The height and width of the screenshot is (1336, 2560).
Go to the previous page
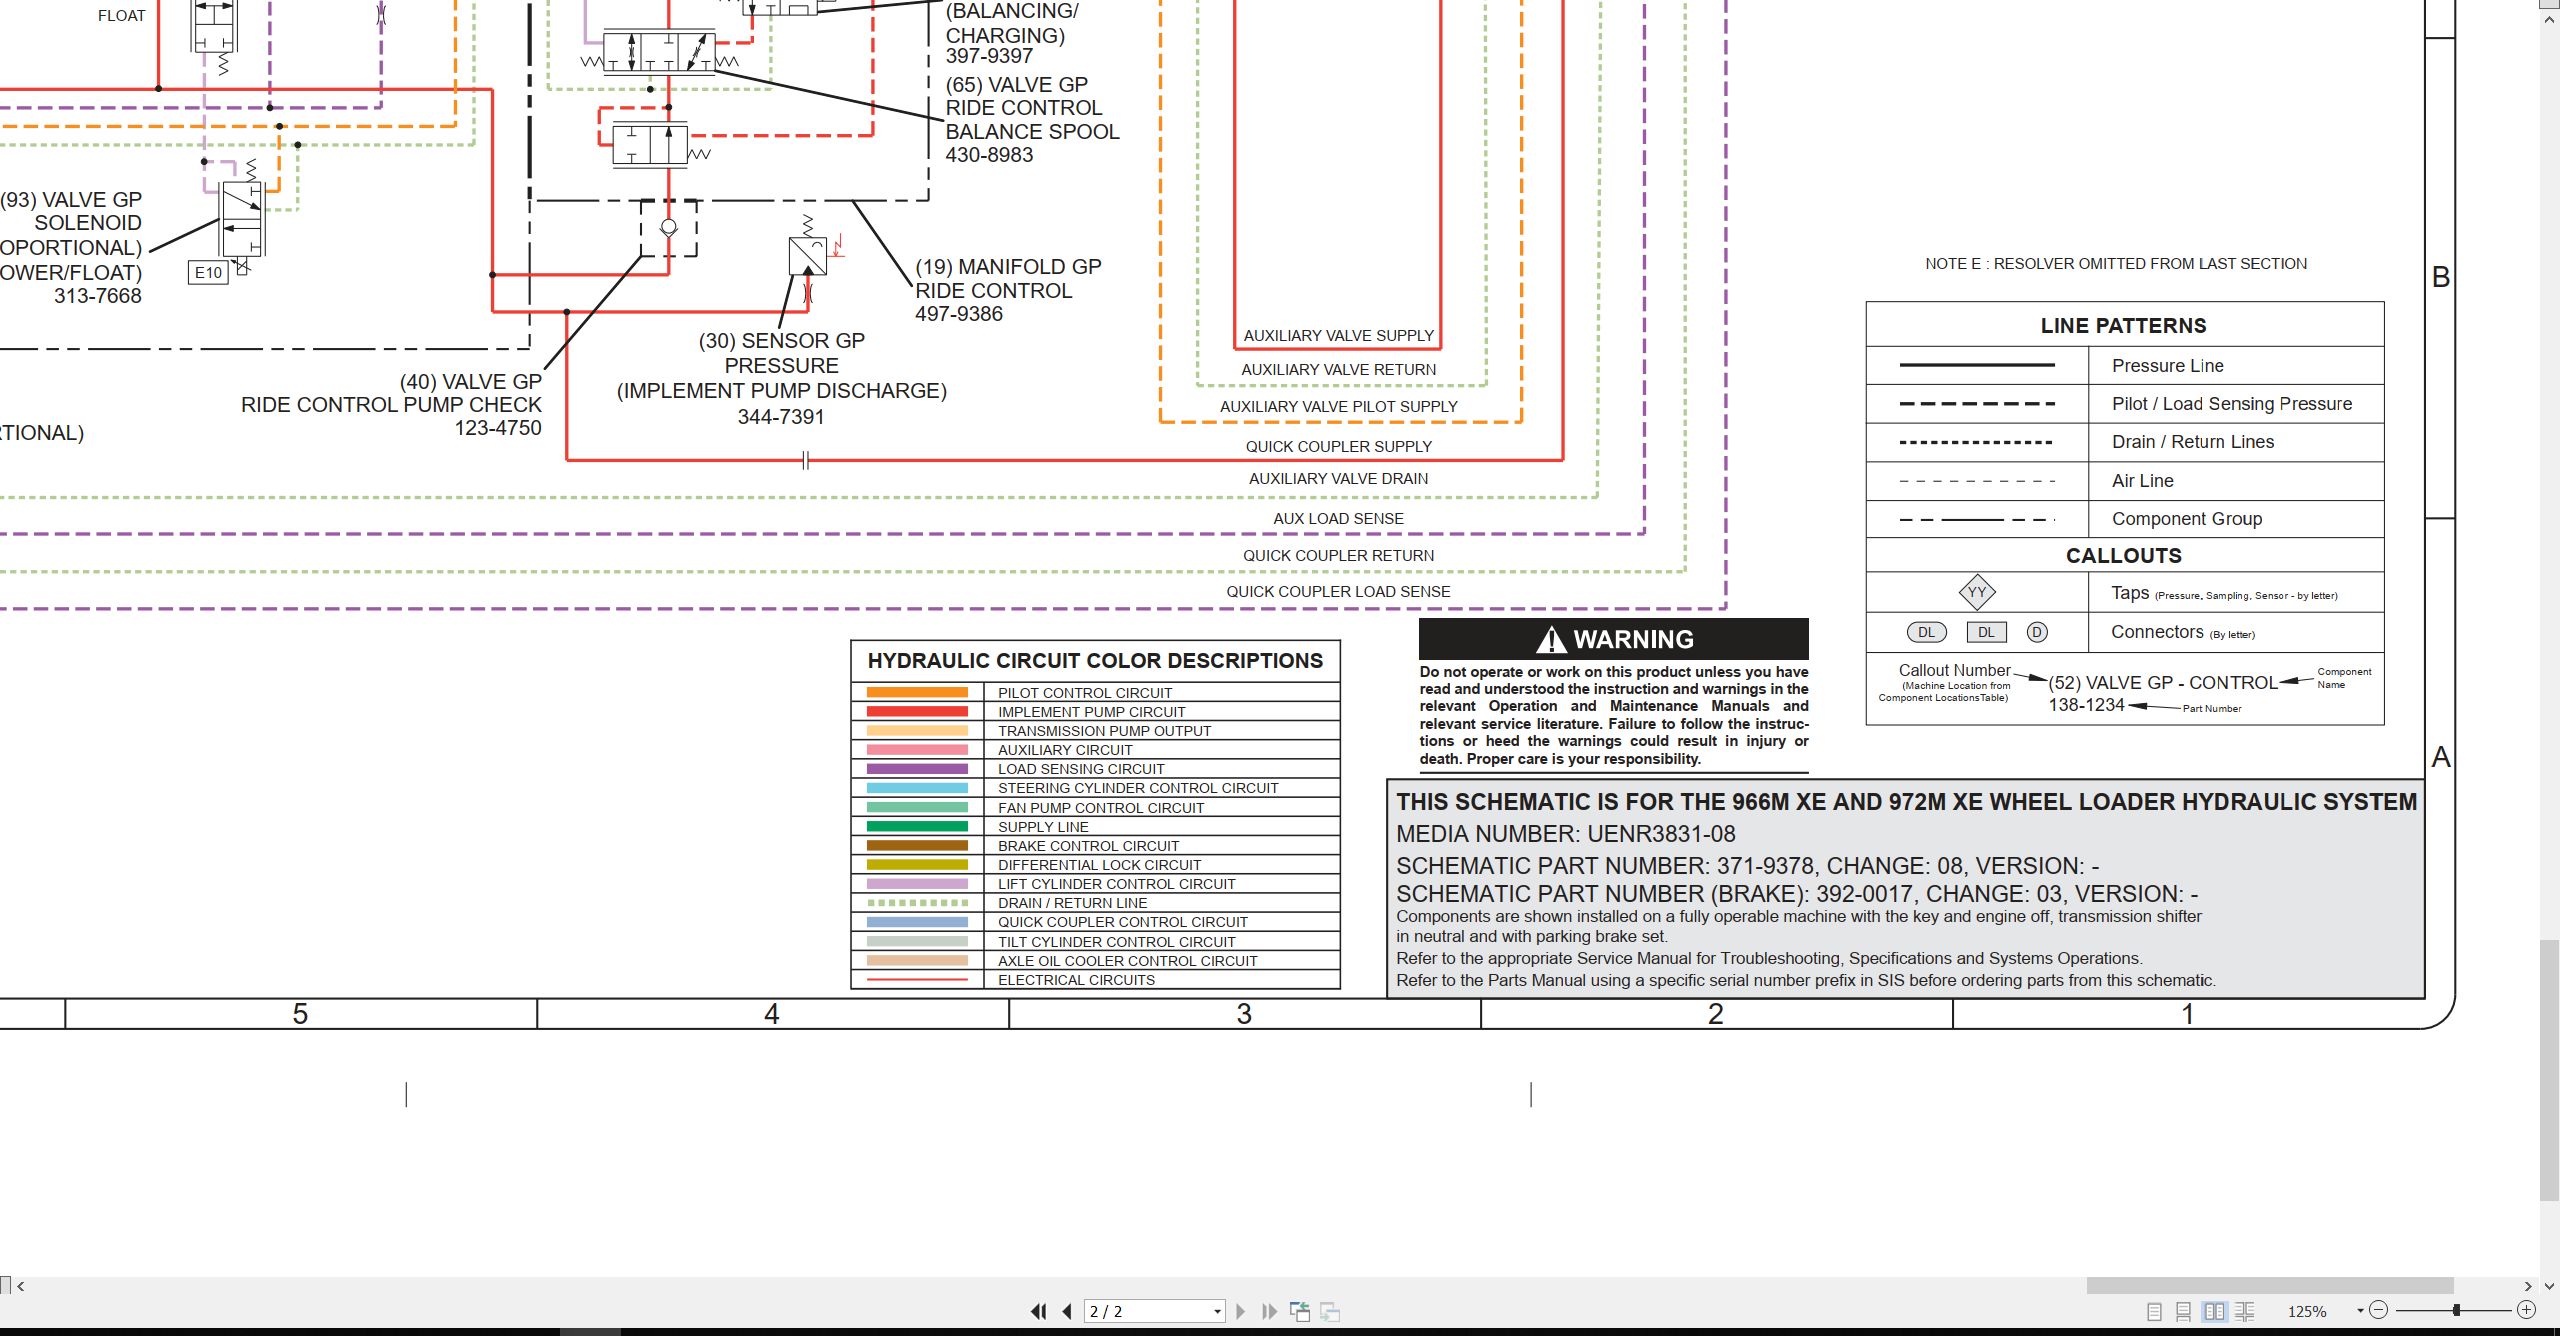point(1067,1311)
